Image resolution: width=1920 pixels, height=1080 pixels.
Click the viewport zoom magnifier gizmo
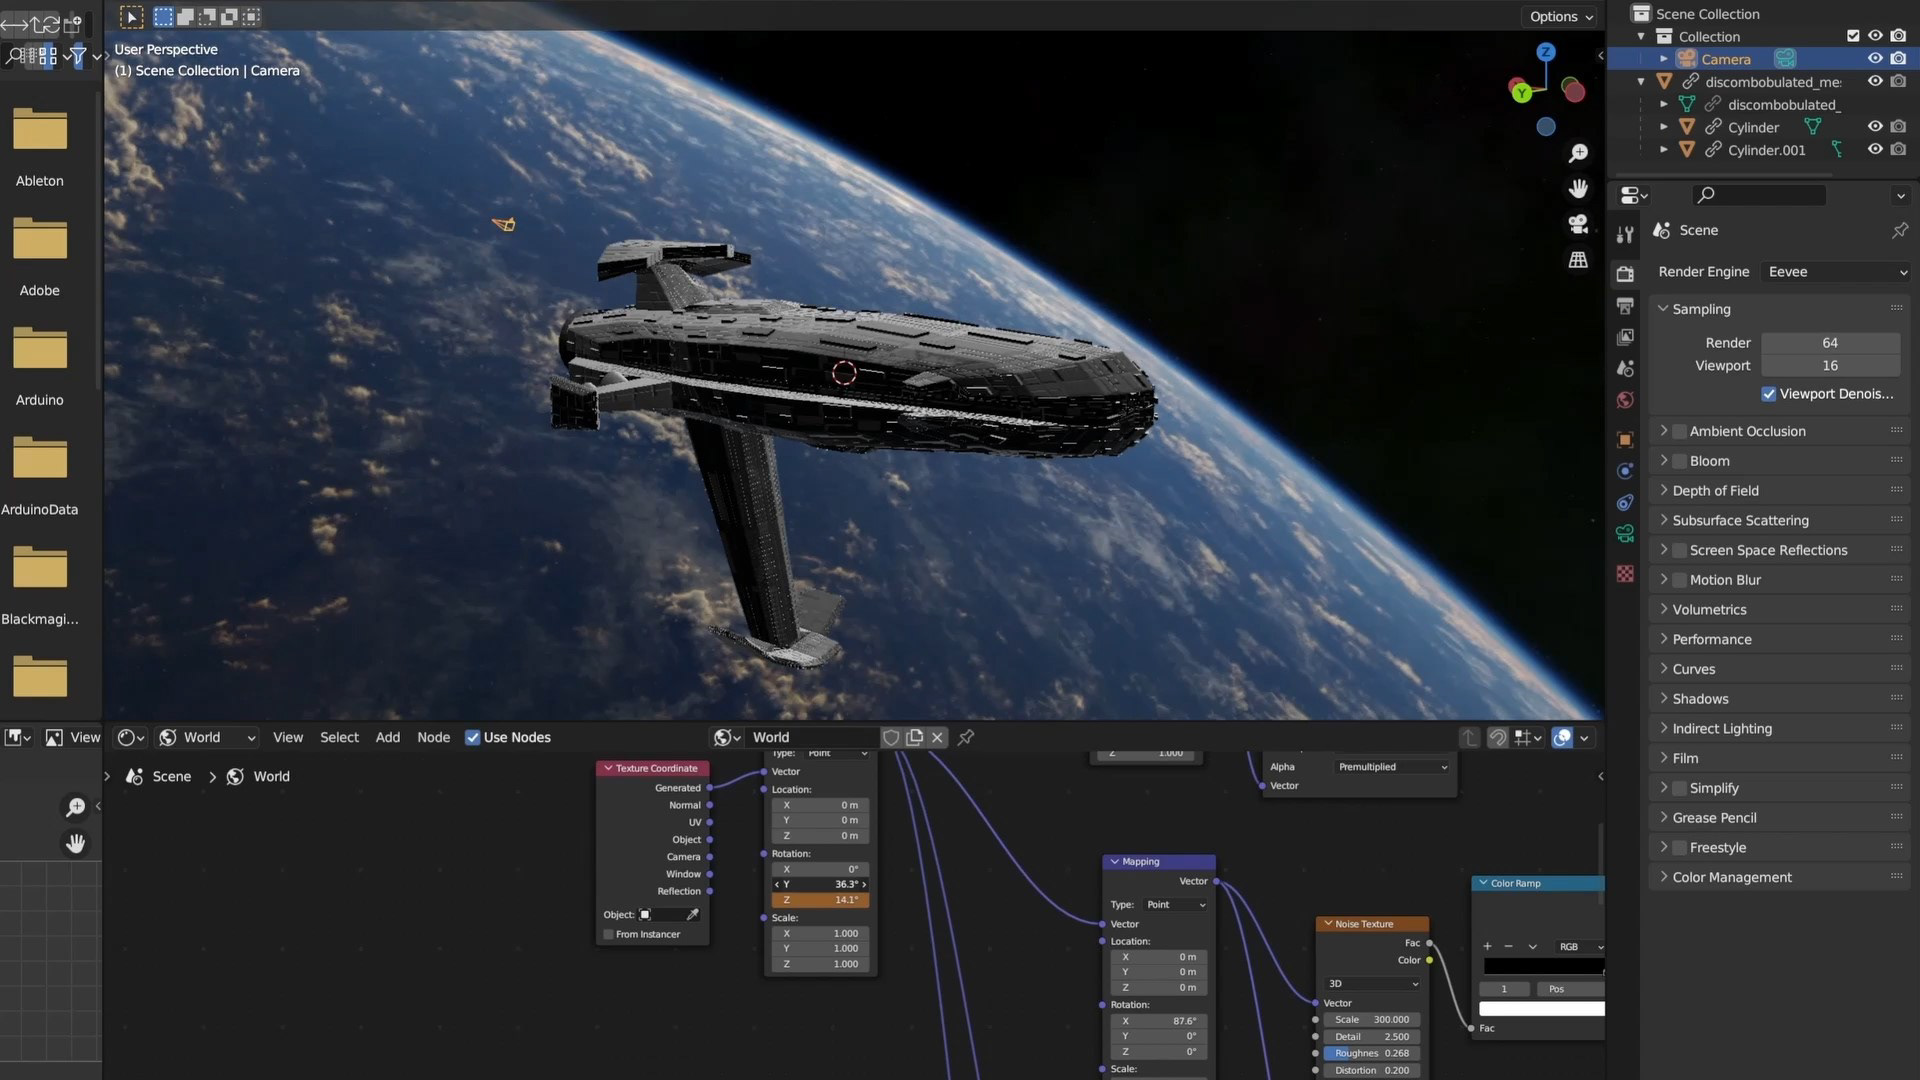1578,153
